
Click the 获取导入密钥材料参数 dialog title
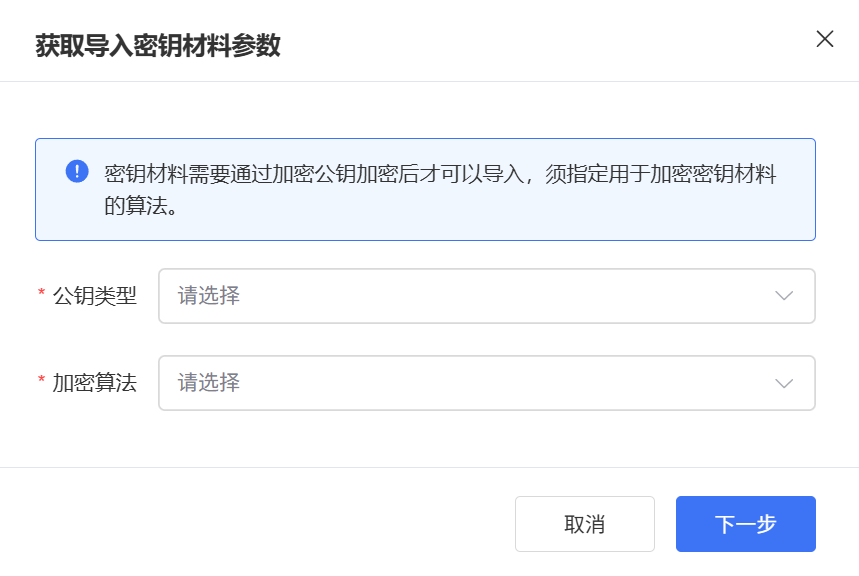point(158,45)
